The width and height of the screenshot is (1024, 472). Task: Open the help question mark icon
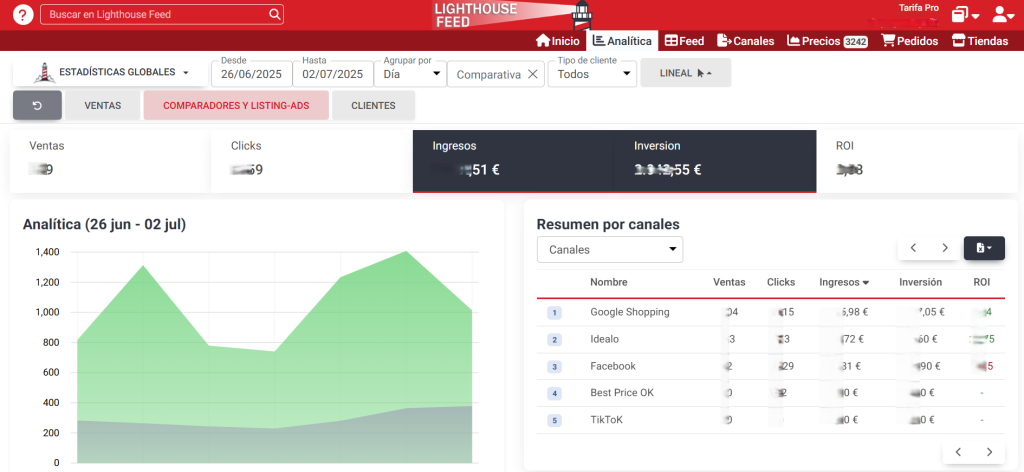point(22,14)
